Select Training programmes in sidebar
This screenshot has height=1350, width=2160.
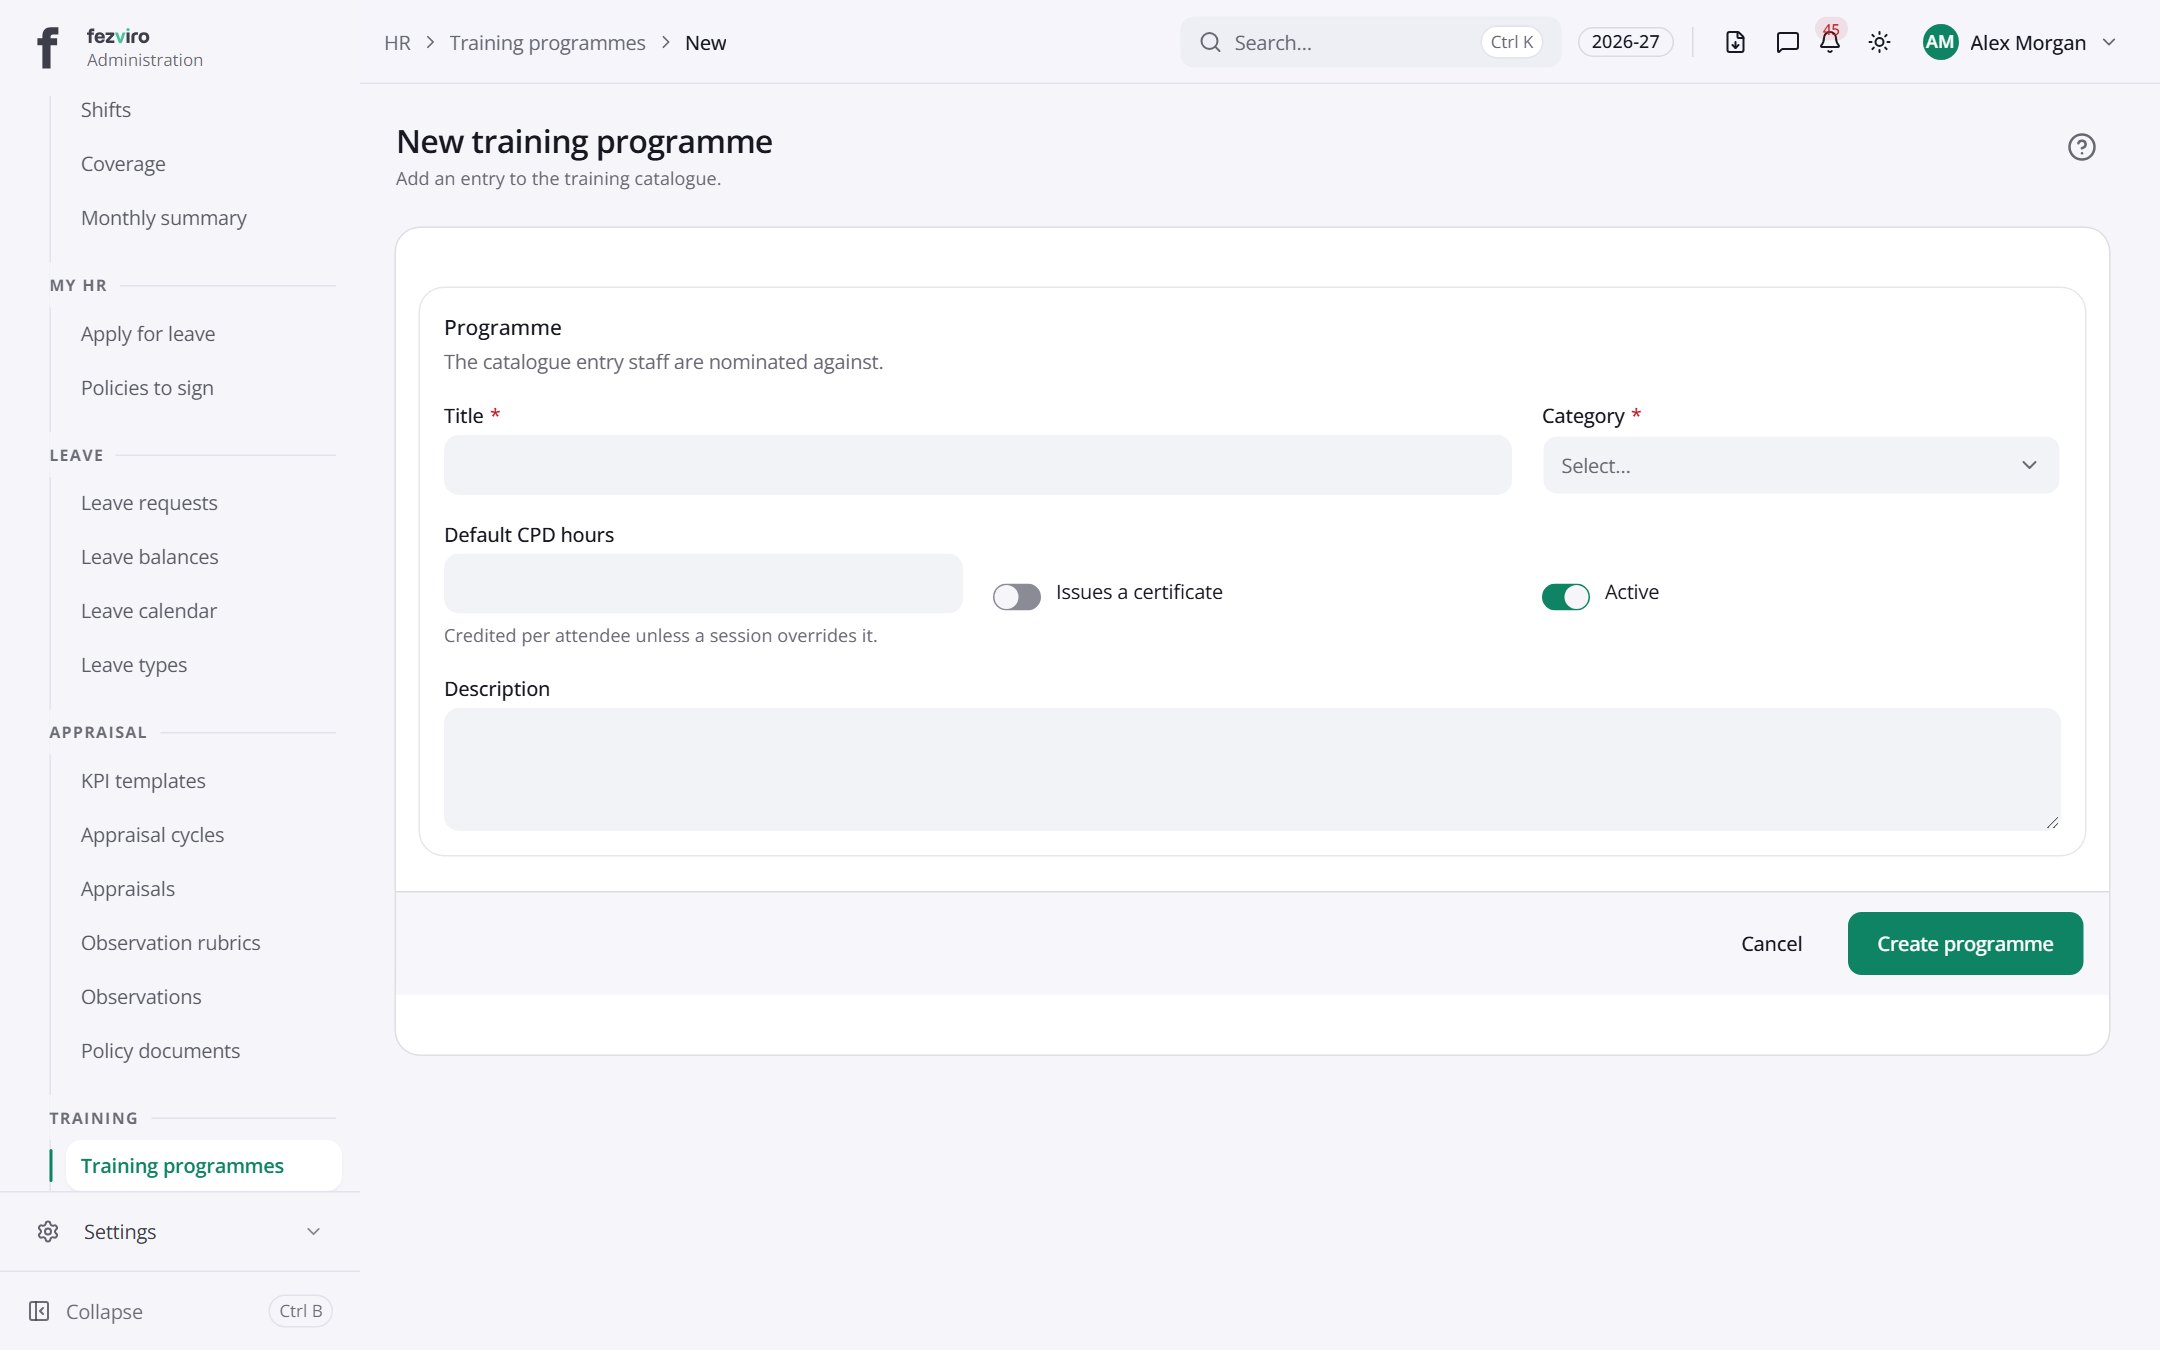pyautogui.click(x=203, y=1166)
